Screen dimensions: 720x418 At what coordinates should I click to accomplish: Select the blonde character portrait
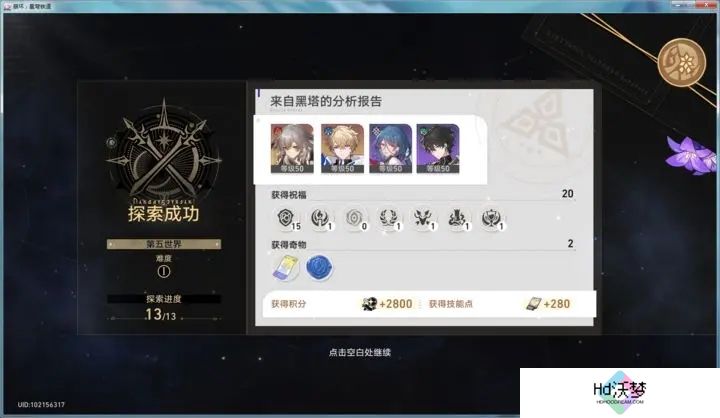[x=342, y=148]
